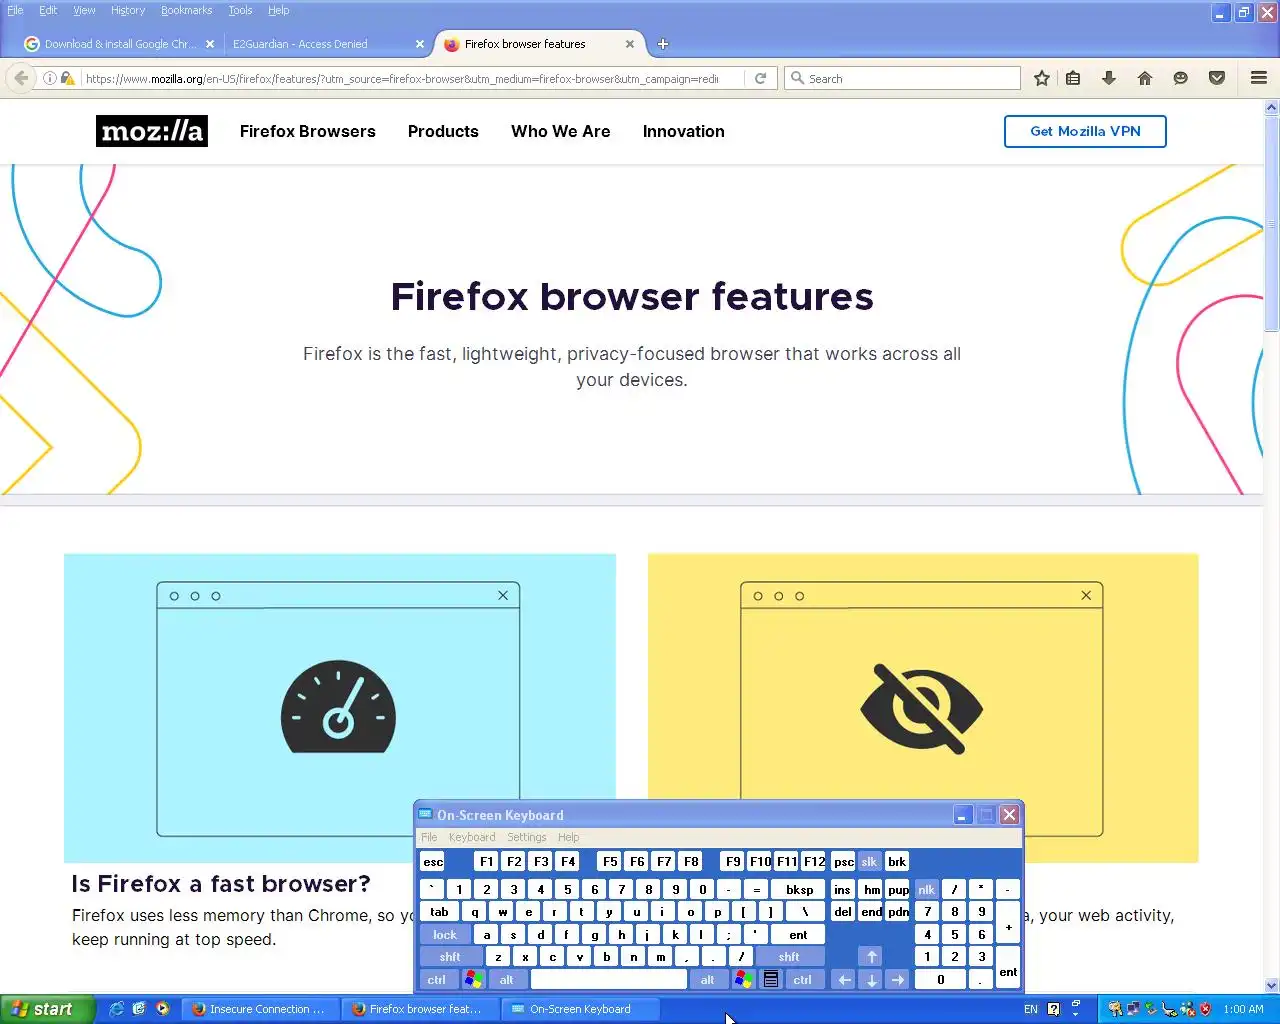
Task: Go to the Home page icon
Action: [1145, 78]
